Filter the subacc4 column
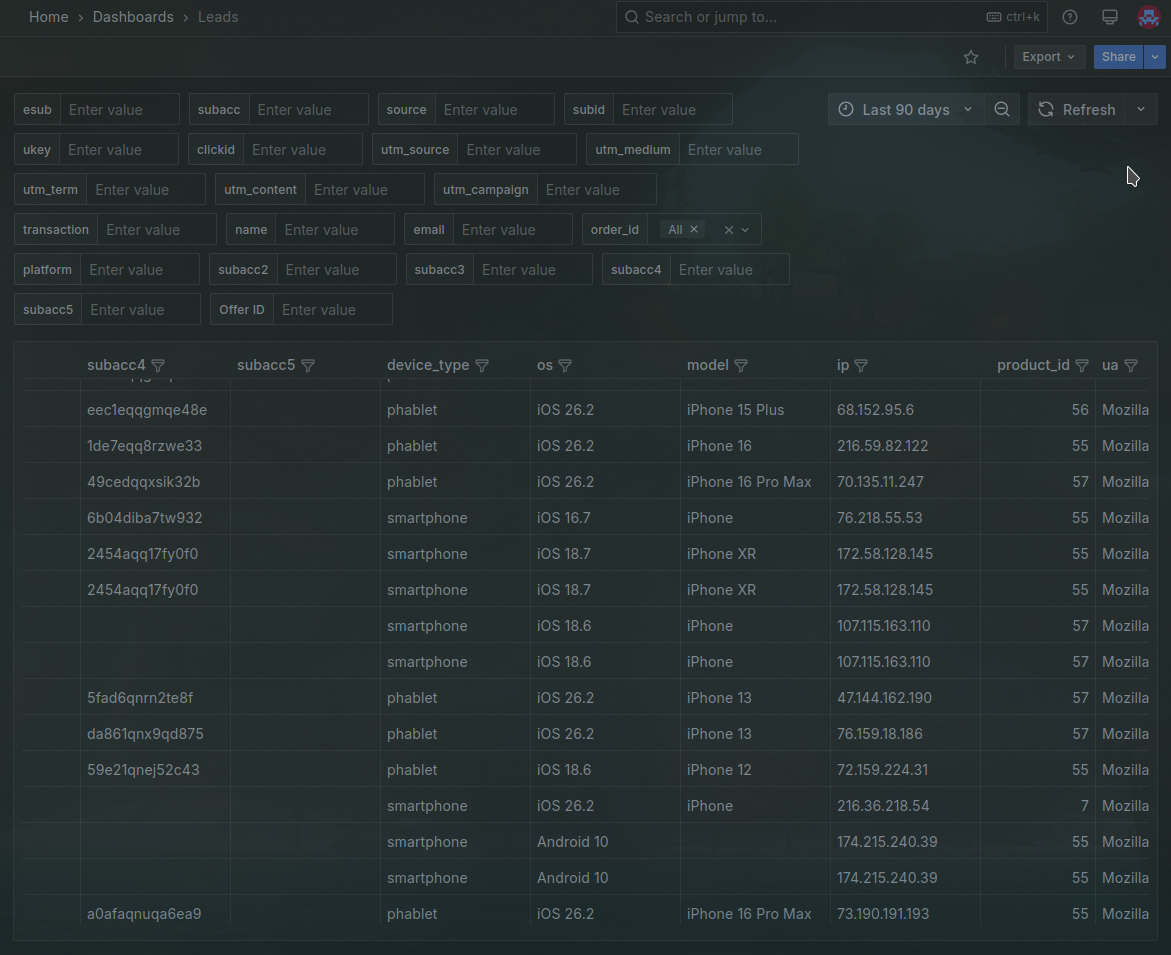1171x955 pixels. coord(158,366)
